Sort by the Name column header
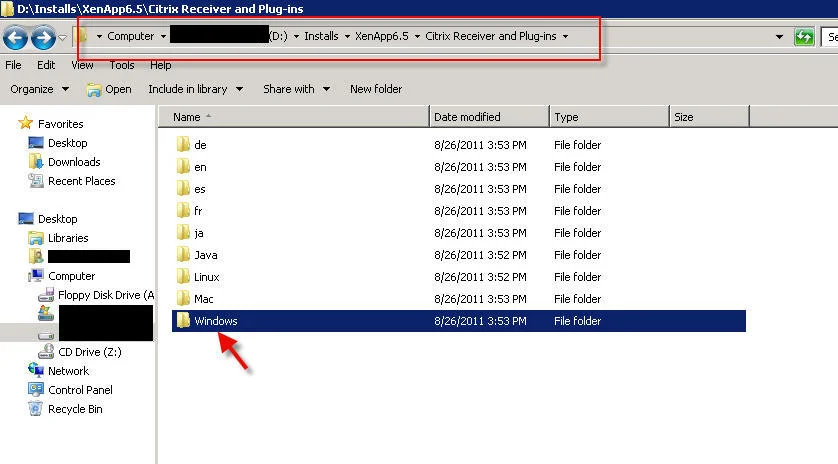Viewport: 838px width, 464px height. [294, 117]
